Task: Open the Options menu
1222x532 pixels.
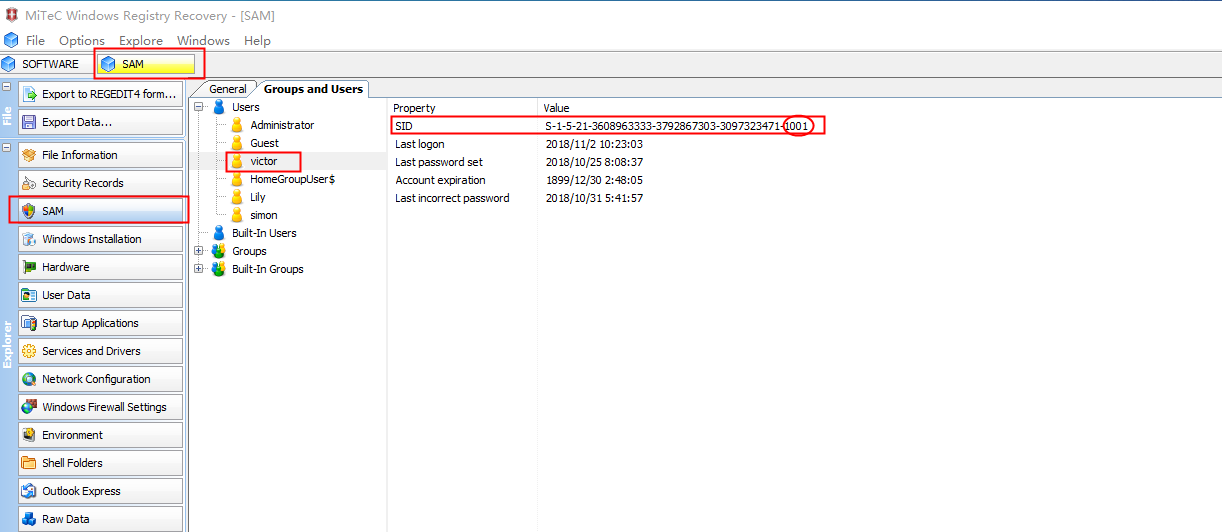Action: point(82,41)
